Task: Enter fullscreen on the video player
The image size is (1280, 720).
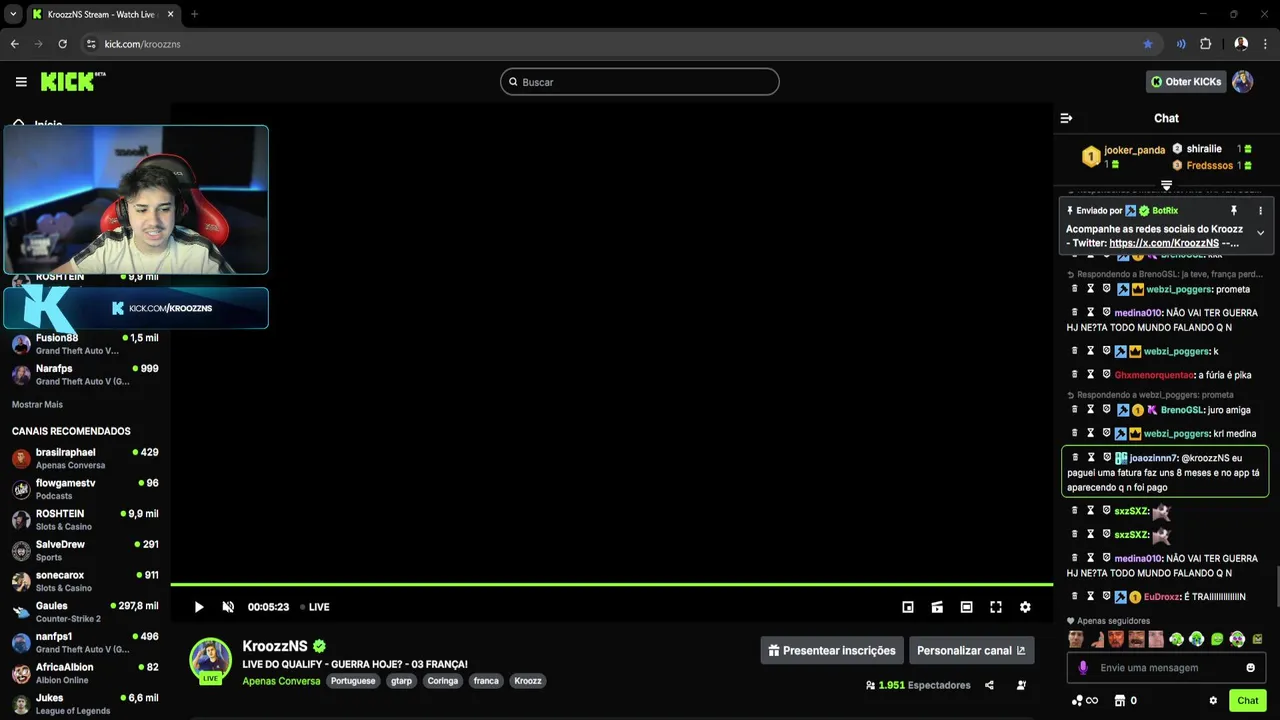Action: (x=996, y=607)
